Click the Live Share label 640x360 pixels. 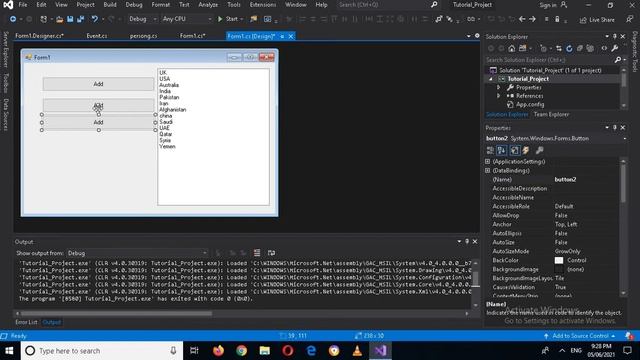tap(602, 20)
